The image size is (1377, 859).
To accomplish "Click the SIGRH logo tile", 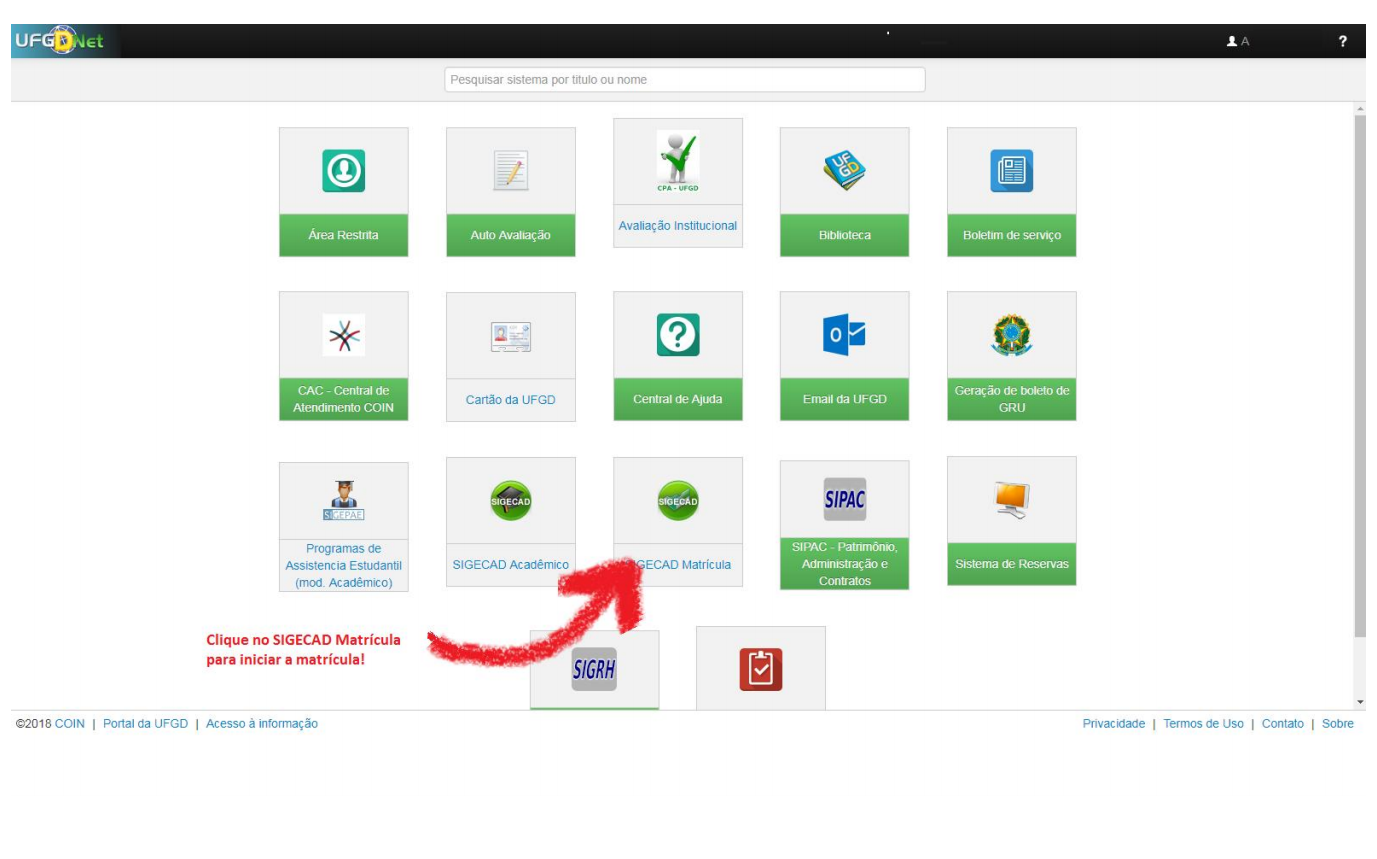I will tap(594, 669).
